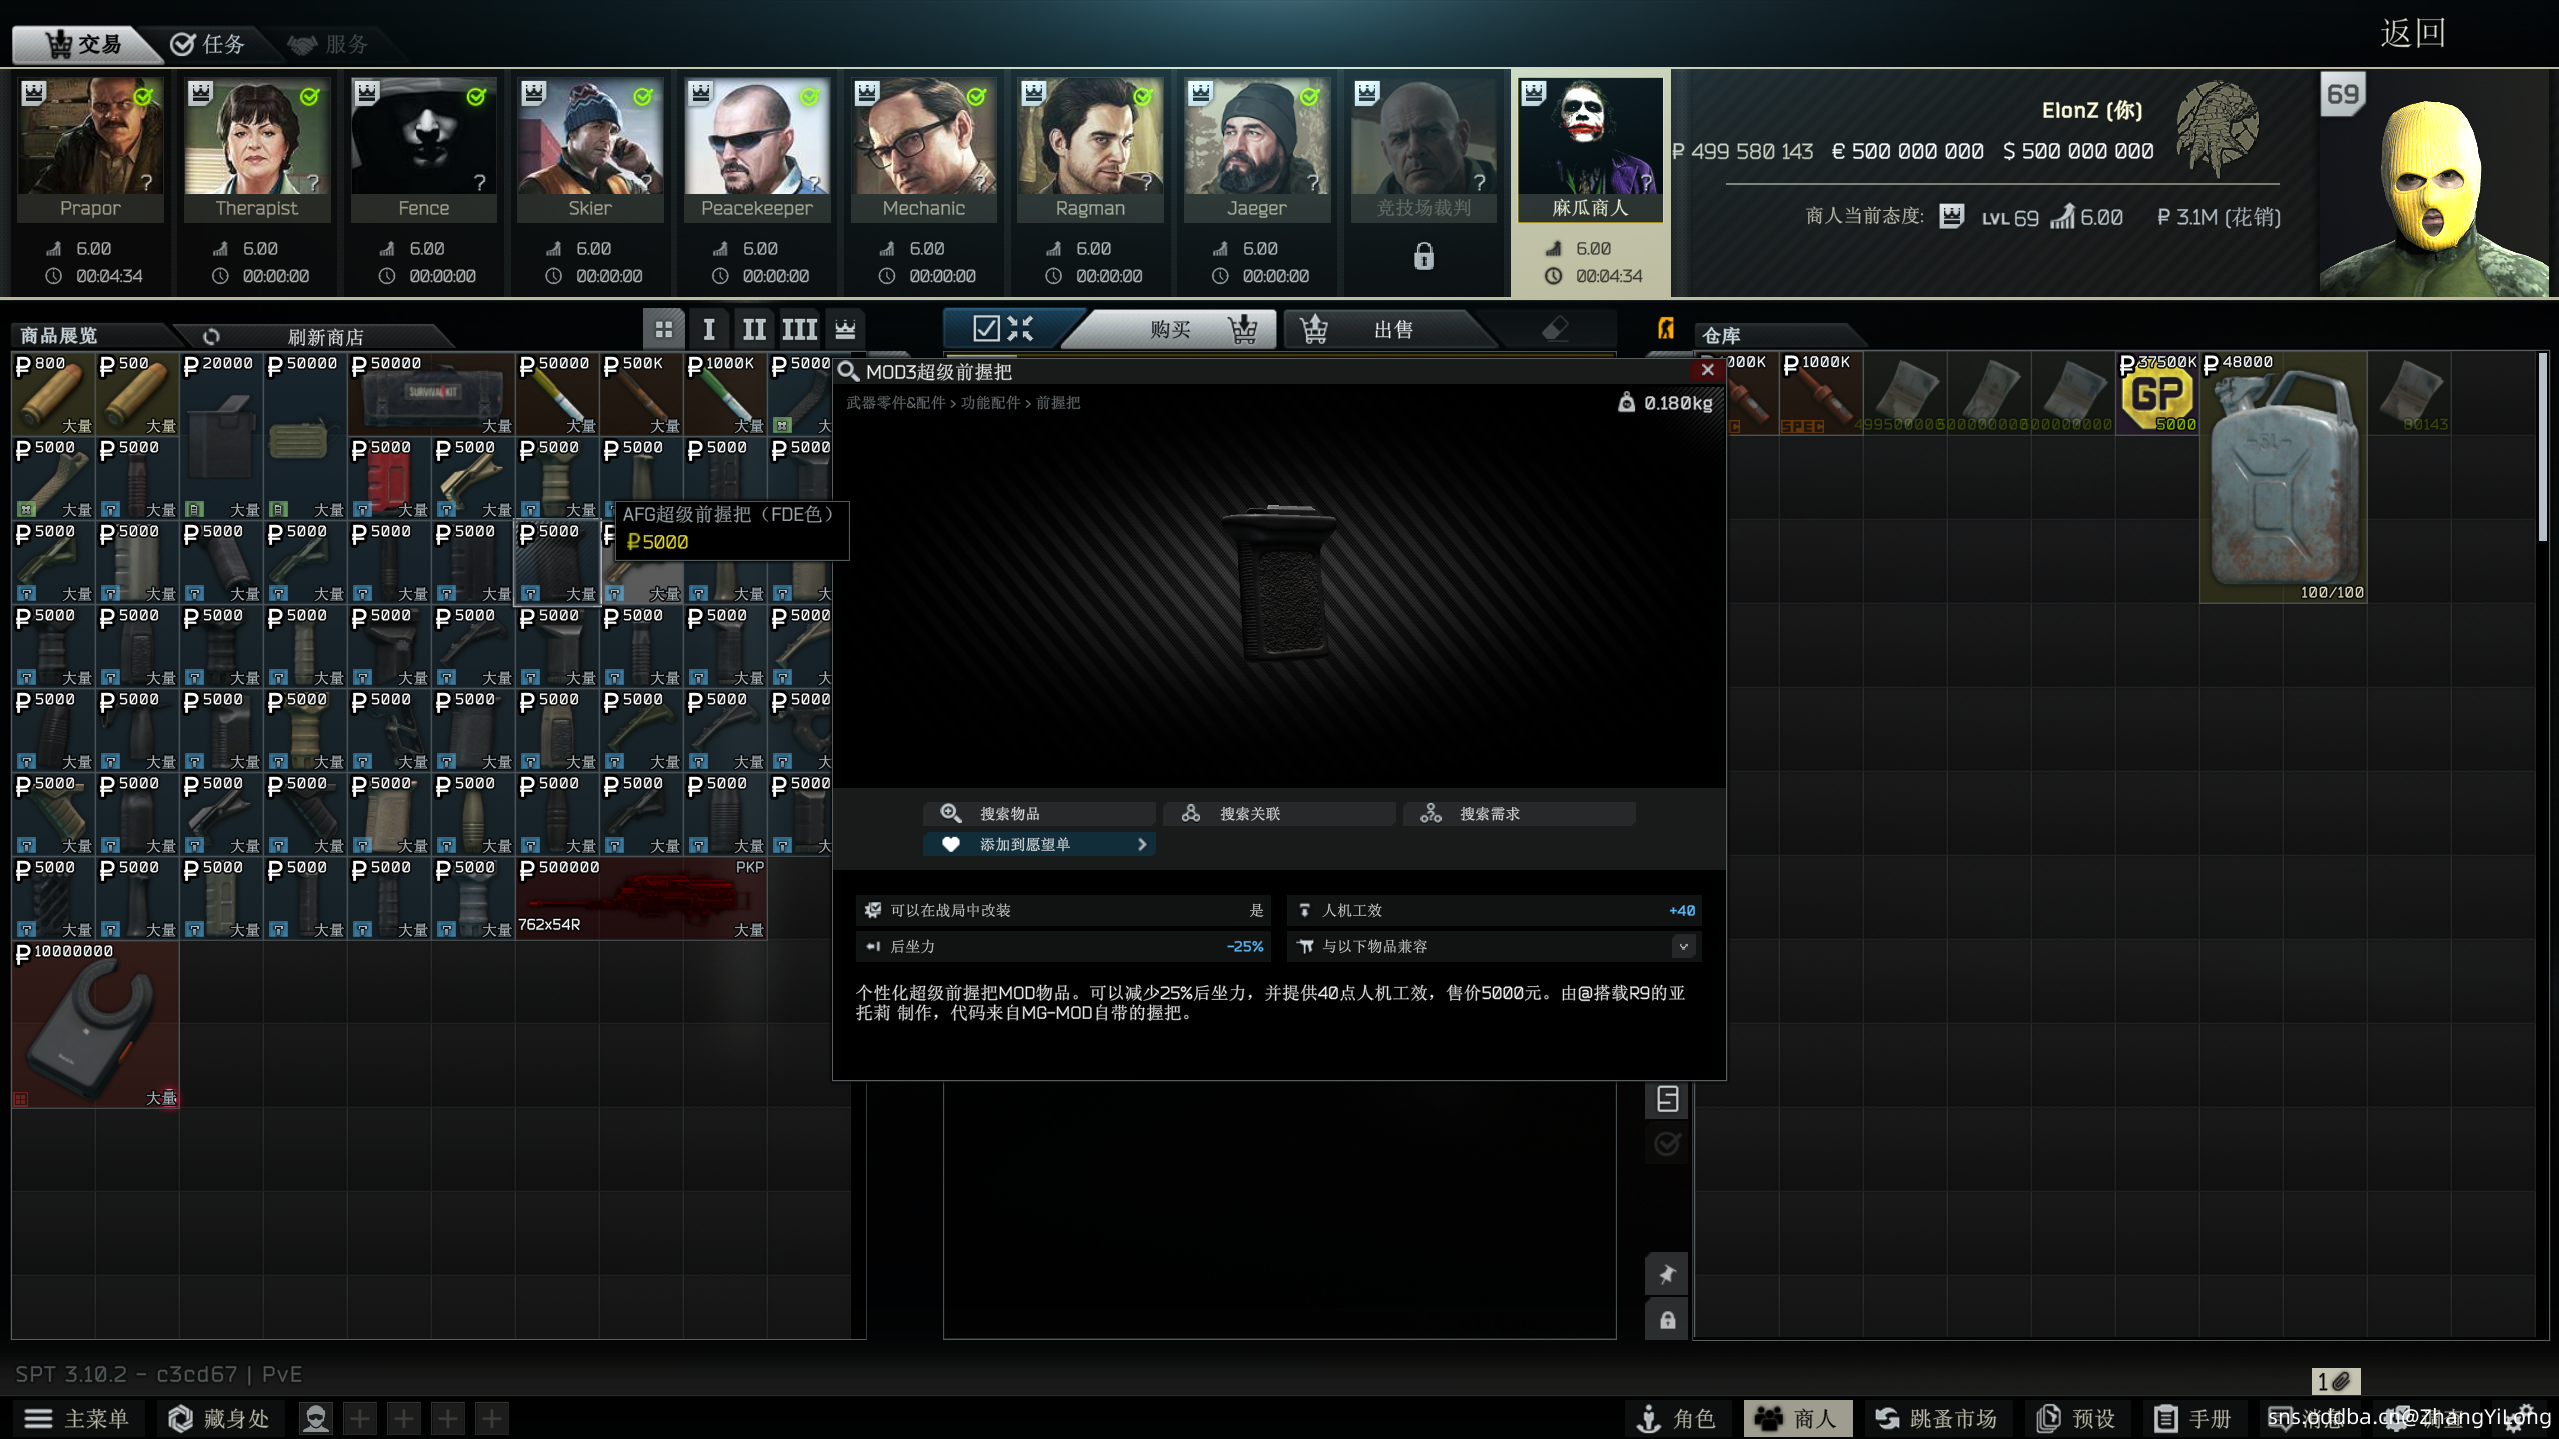The image size is (2559, 1439).
Task: Select the 10000000 rouble case item
Action: (x=96, y=1024)
